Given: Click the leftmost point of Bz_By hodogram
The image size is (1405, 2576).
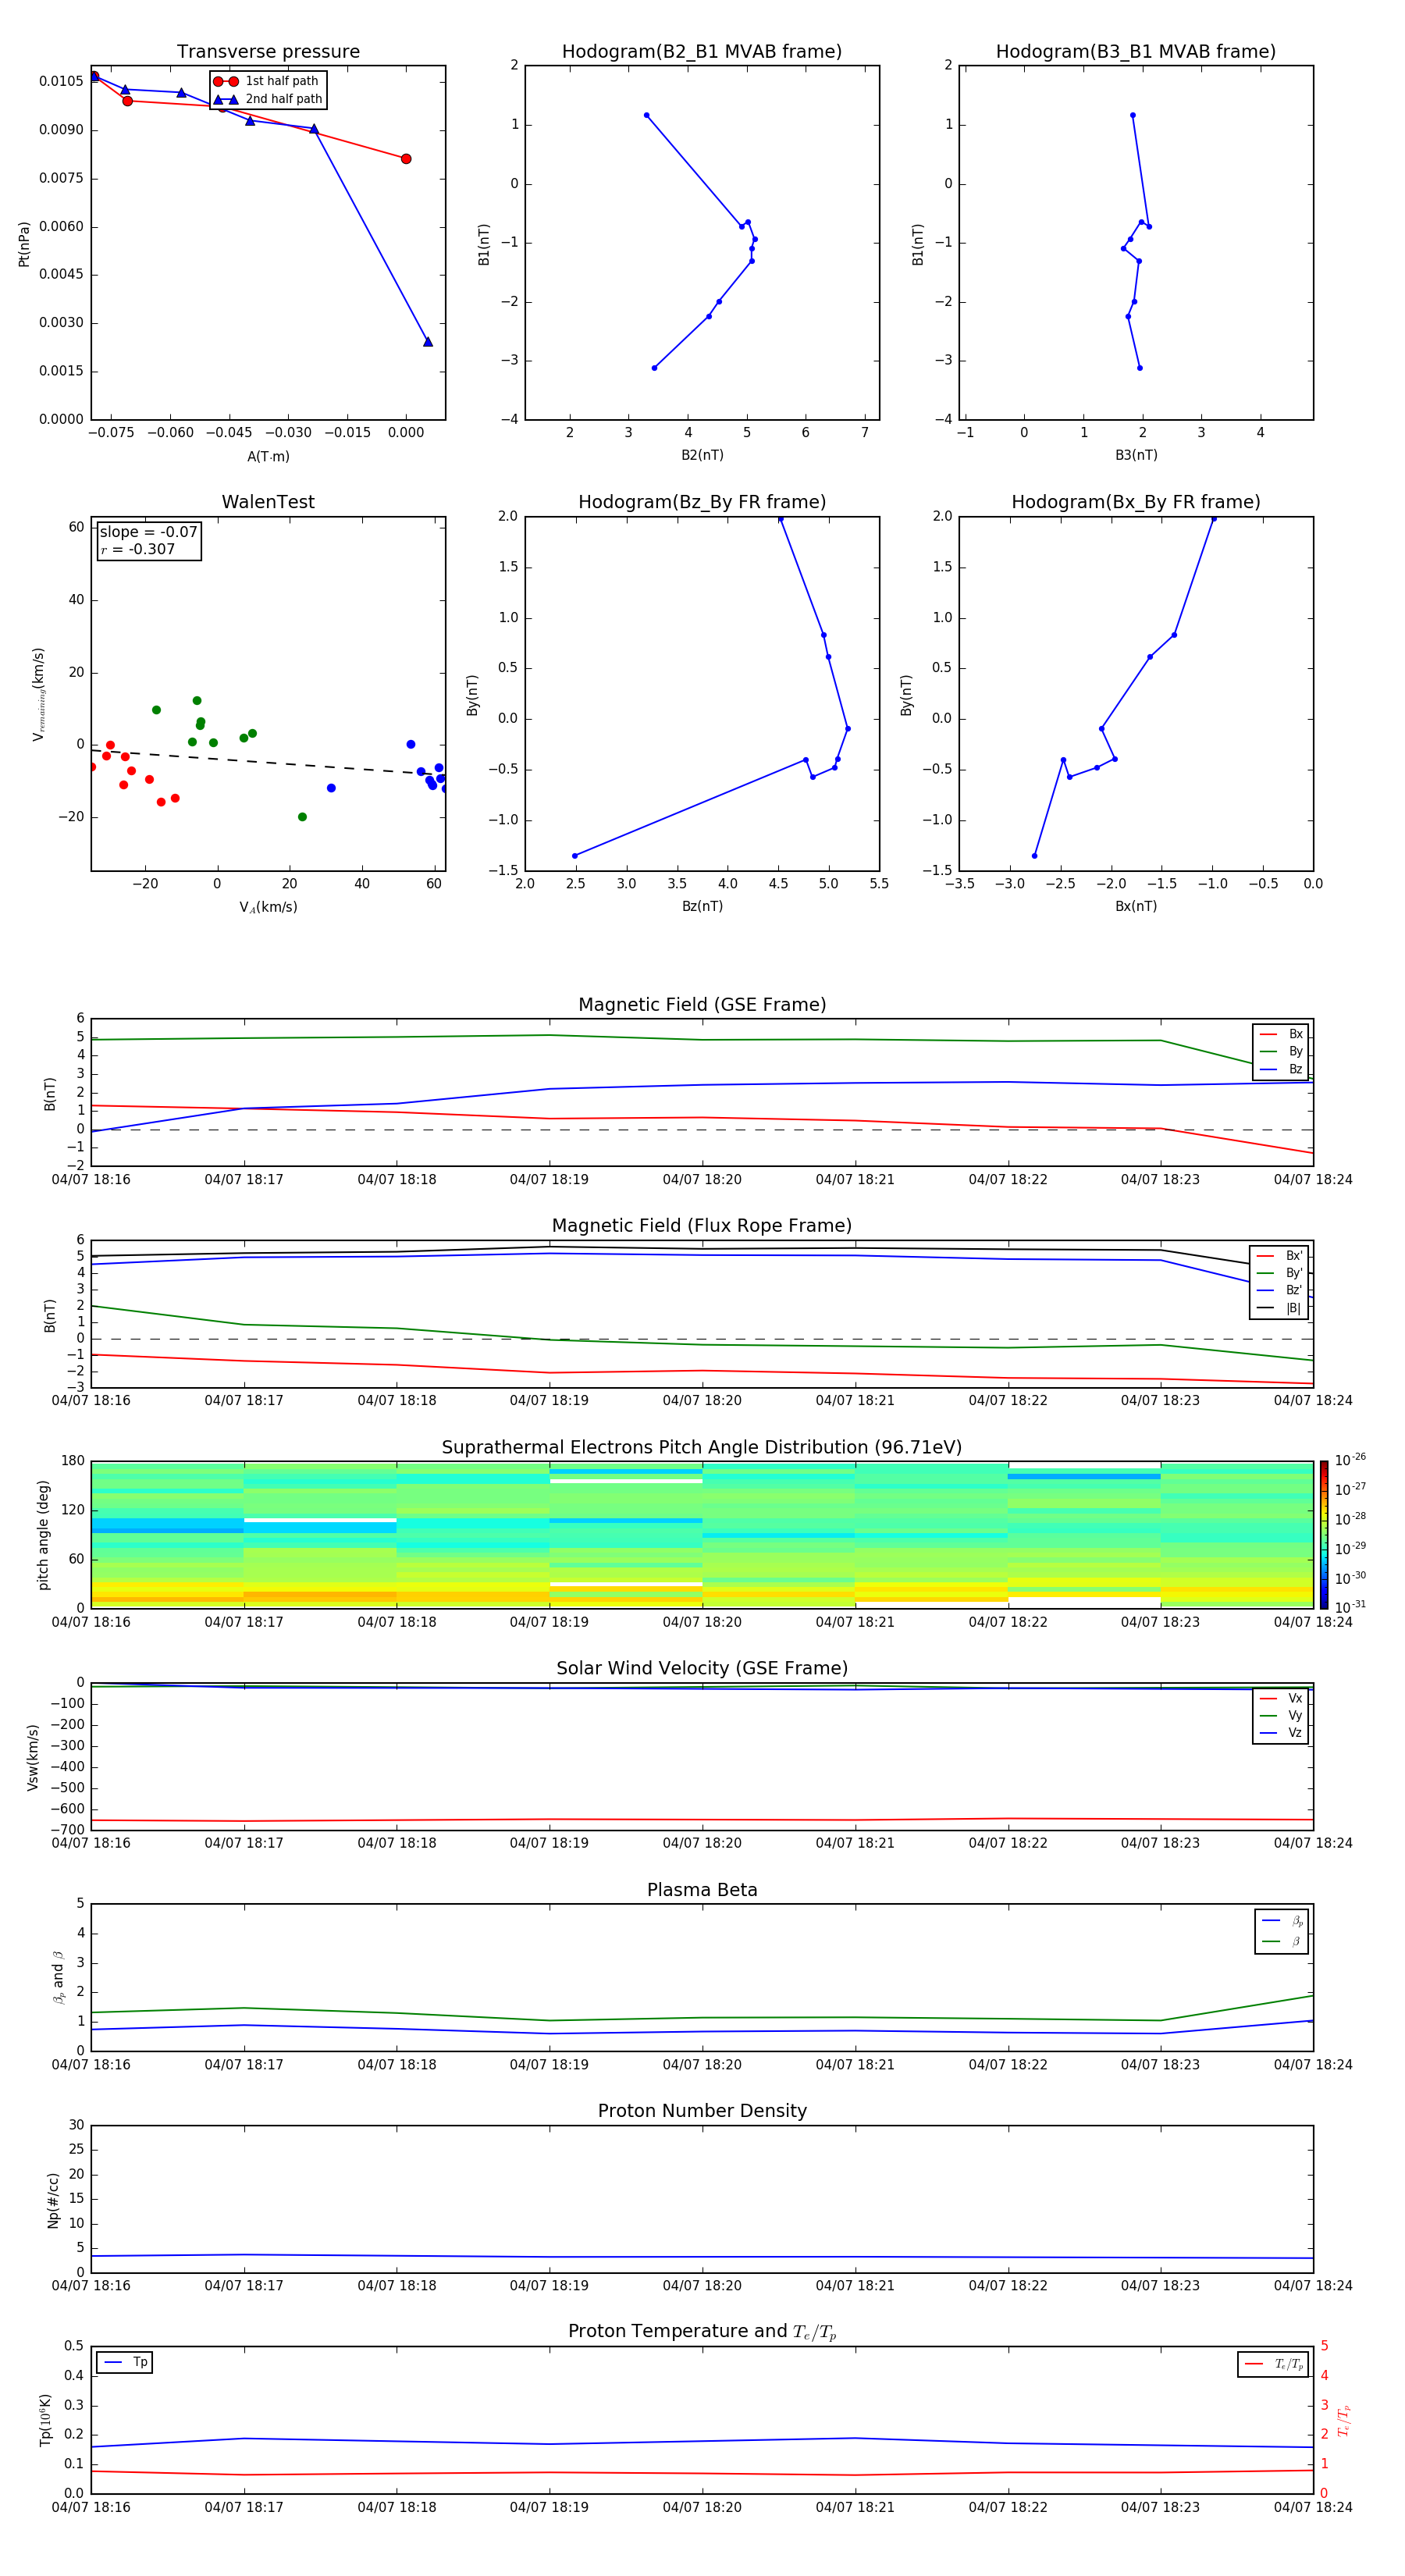Looking at the screenshot, I should pyautogui.click(x=575, y=856).
